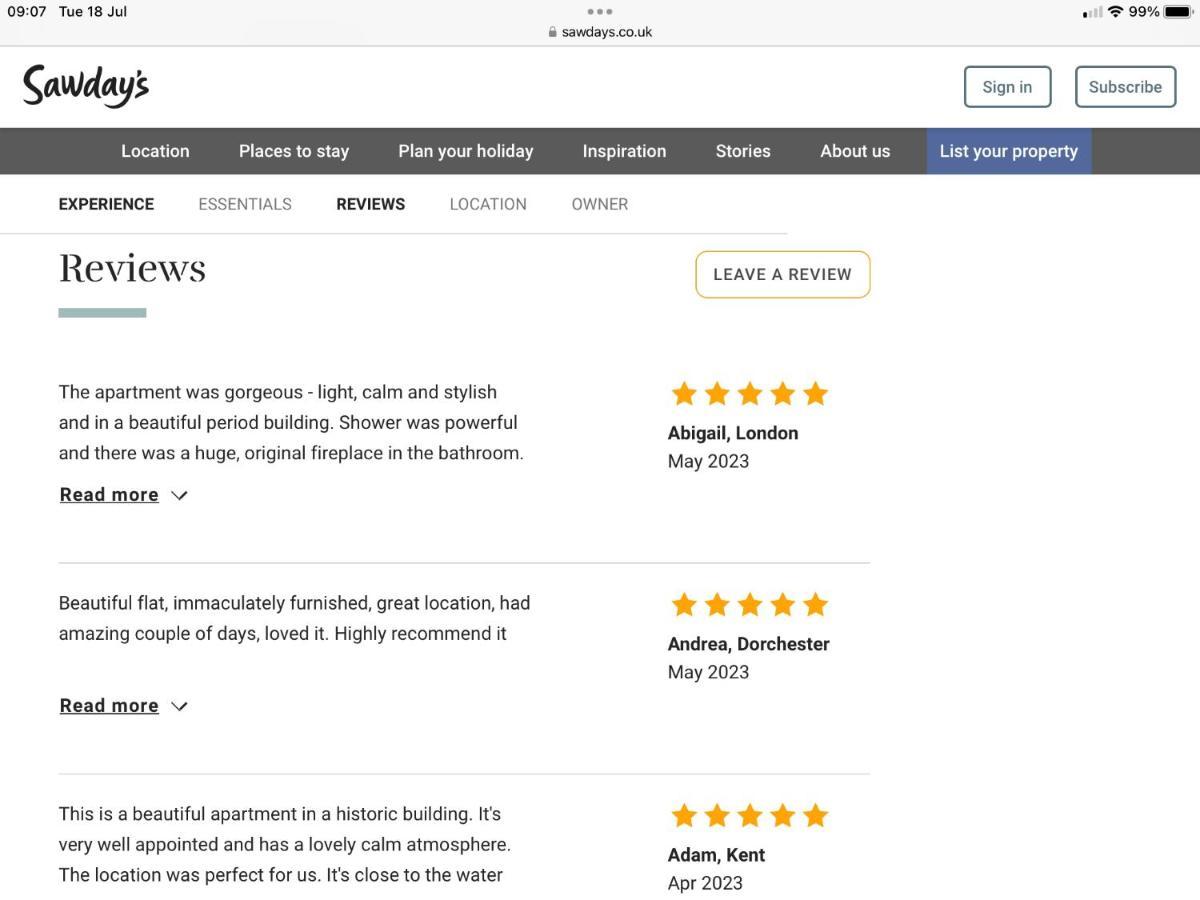Click the third star on Adam's rating

click(750, 816)
